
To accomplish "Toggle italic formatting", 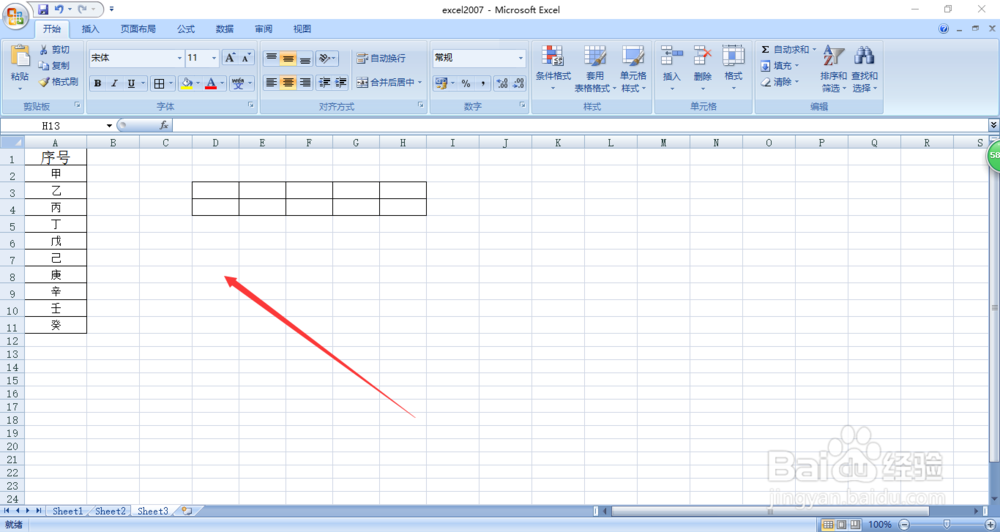I will click(114, 83).
